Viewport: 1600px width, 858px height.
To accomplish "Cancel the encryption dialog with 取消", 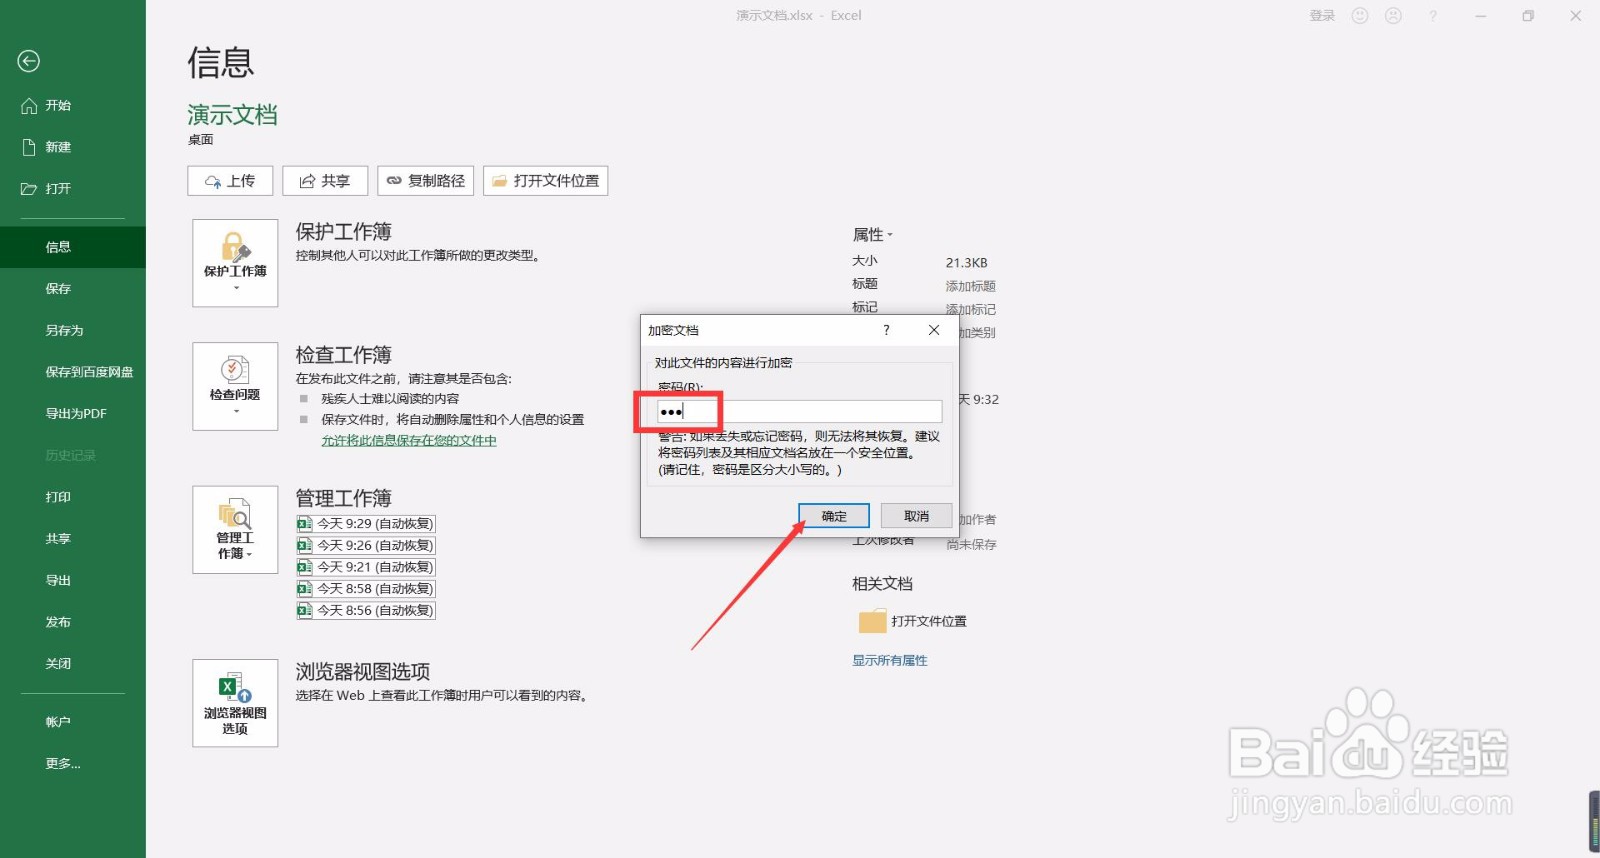I will [x=917, y=516].
